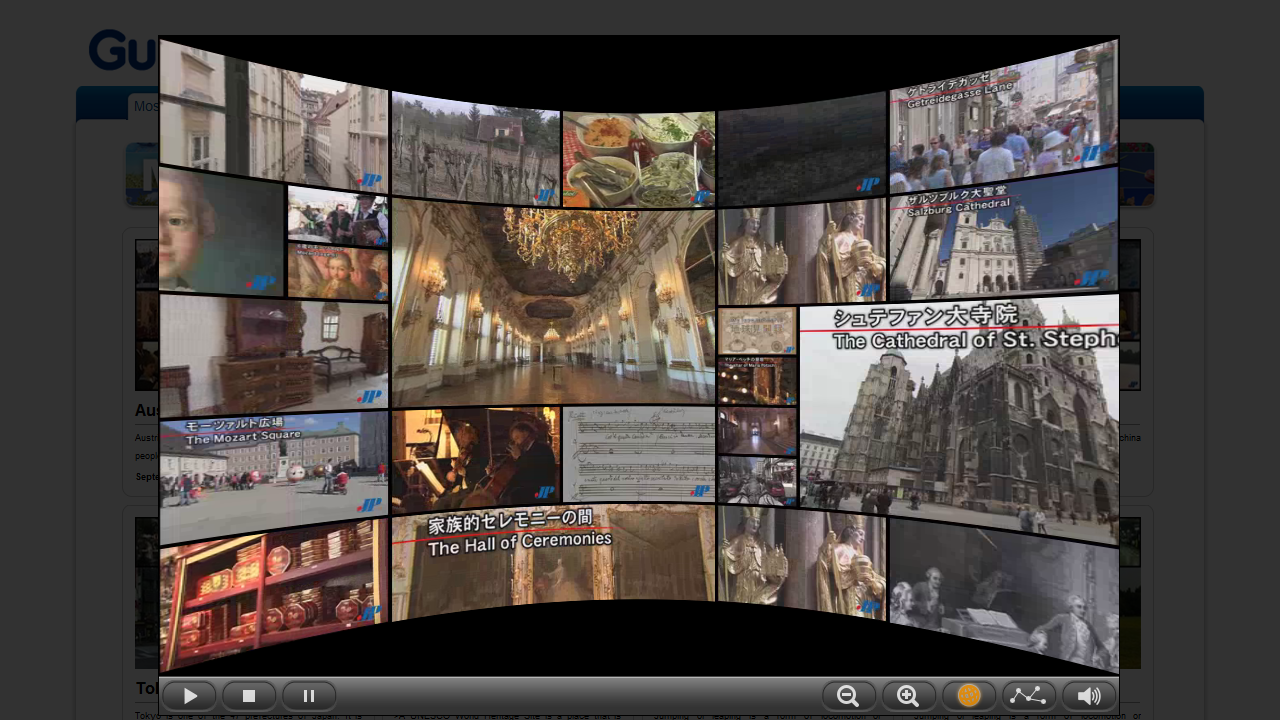Select the food bowls video tile
The image size is (1280, 720).
[x=639, y=159]
